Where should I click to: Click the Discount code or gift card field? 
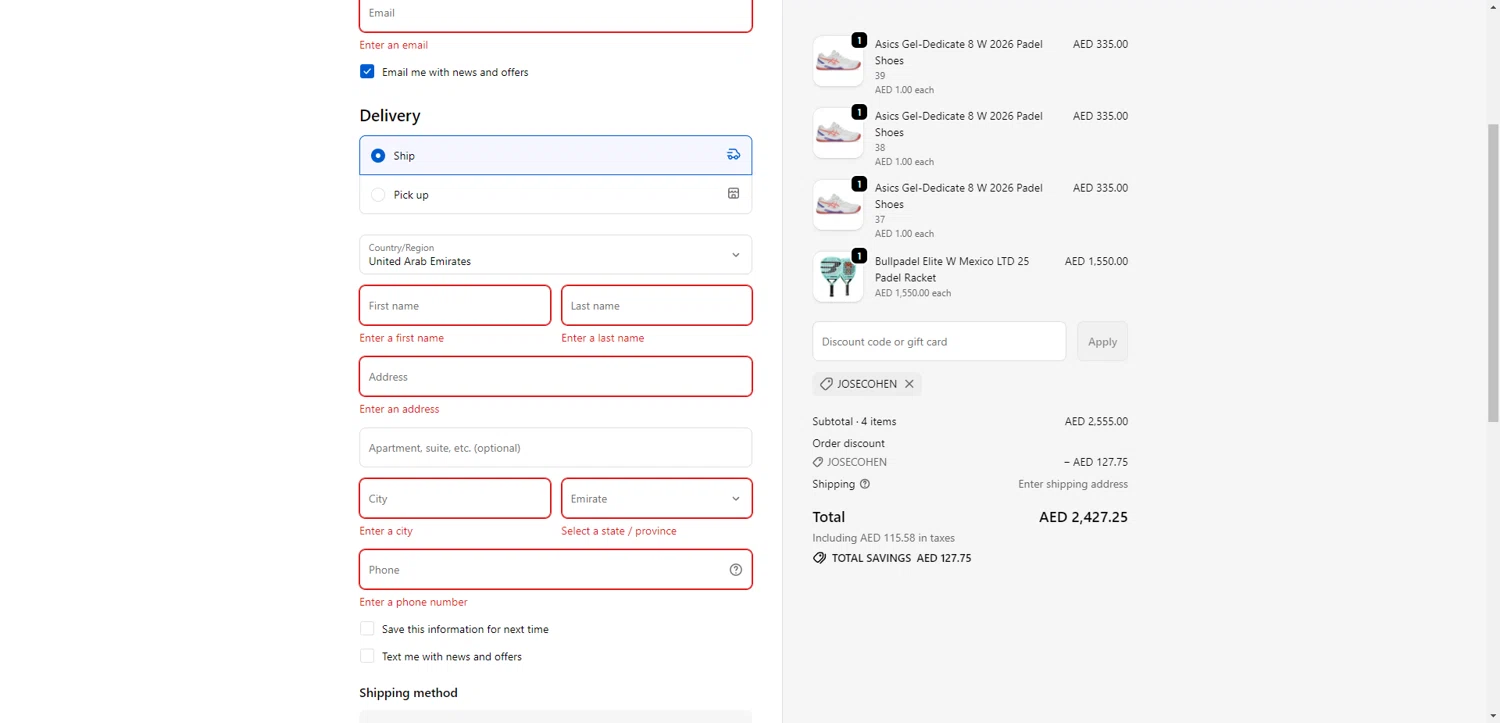pyautogui.click(x=939, y=341)
